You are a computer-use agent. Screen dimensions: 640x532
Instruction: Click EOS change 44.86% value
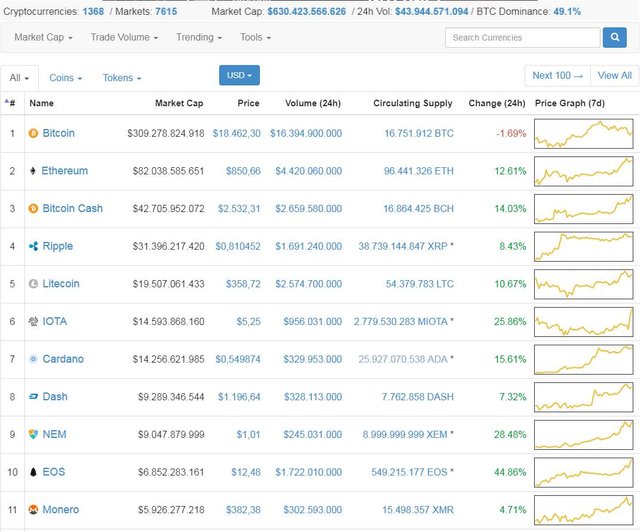click(510, 472)
